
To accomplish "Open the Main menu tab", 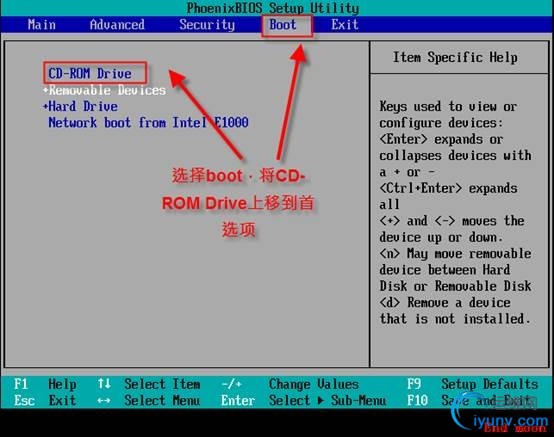I will [42, 25].
